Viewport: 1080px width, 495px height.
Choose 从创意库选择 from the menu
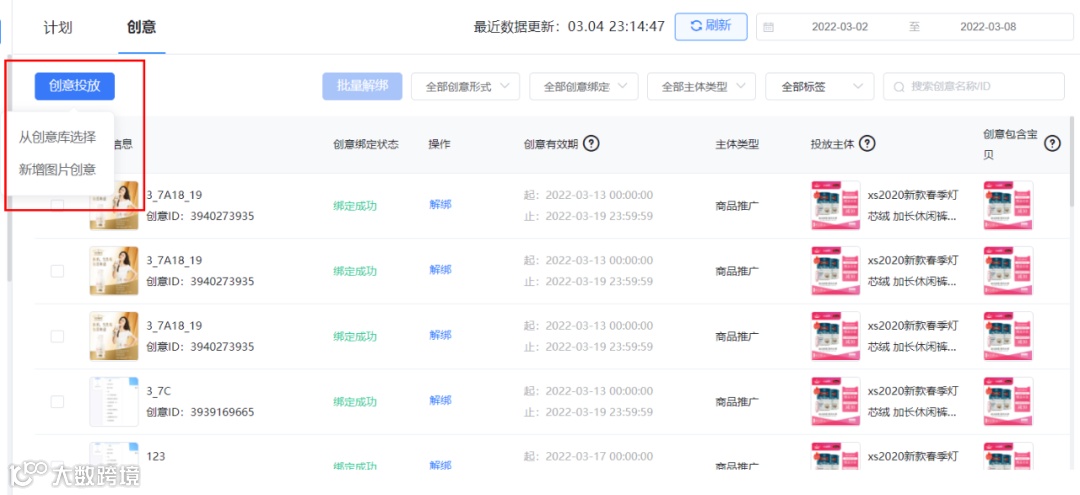pos(57,137)
